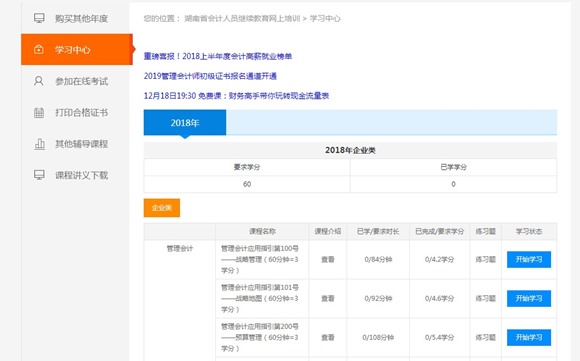The width and height of the screenshot is (580, 361).
Task: Start learning 管理会计应用指引第200号 course
Action: pyautogui.click(x=529, y=337)
